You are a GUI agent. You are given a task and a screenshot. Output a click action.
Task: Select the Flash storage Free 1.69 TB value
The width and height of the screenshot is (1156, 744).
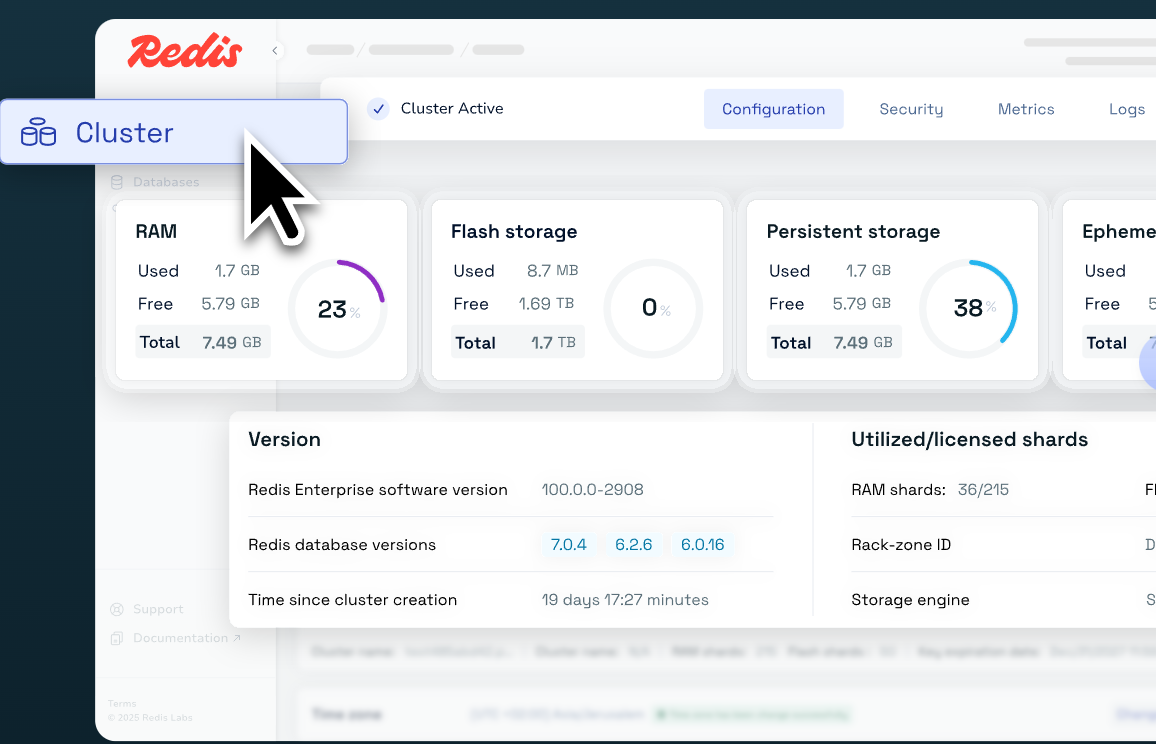(x=546, y=303)
